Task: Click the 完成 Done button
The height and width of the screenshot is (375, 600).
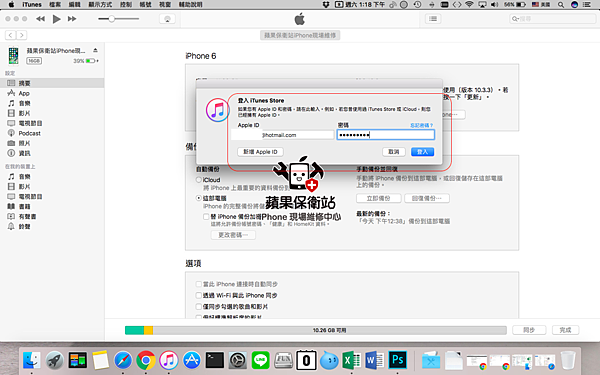Action: [565, 330]
